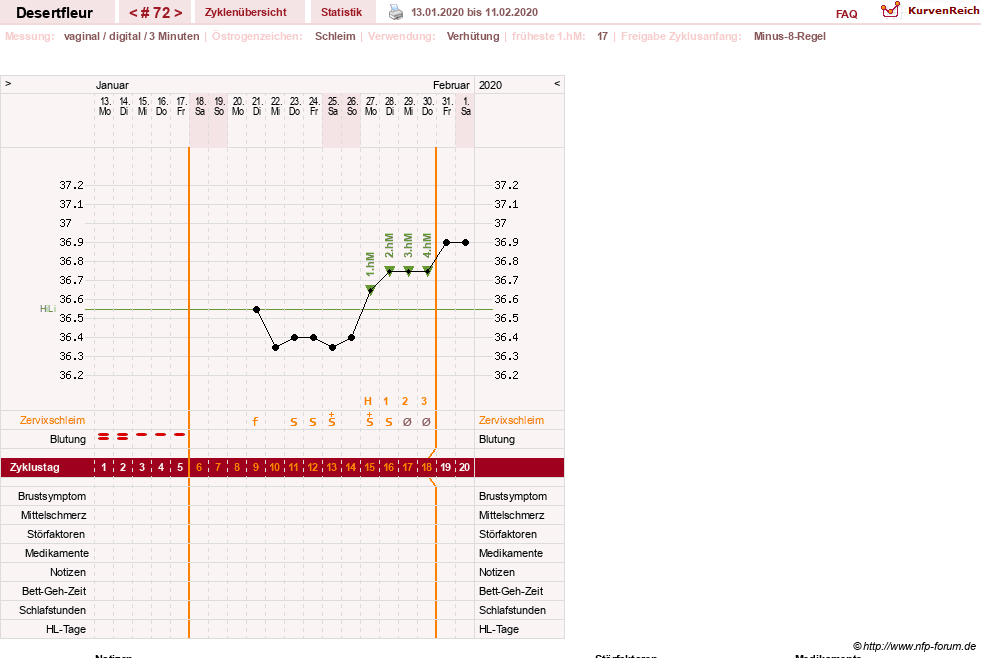
Task: Click cycle day 19 cell
Action: 445,467
